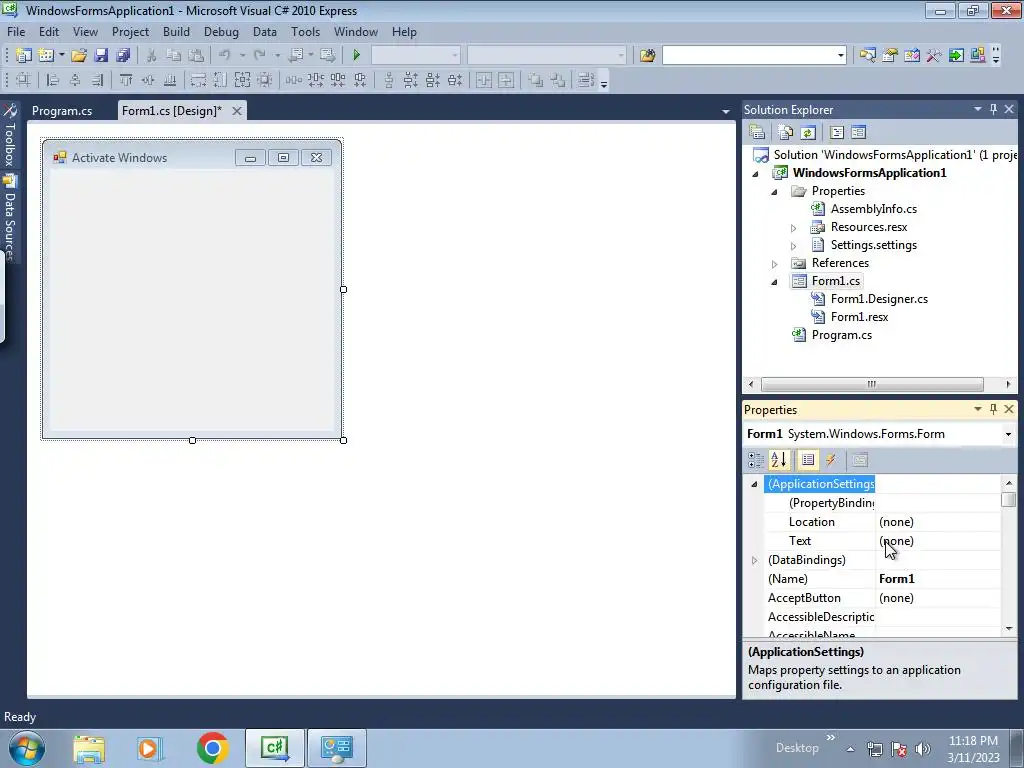Click the Align Lefts layout icon
The width and height of the screenshot is (1024, 768).
click(53, 80)
